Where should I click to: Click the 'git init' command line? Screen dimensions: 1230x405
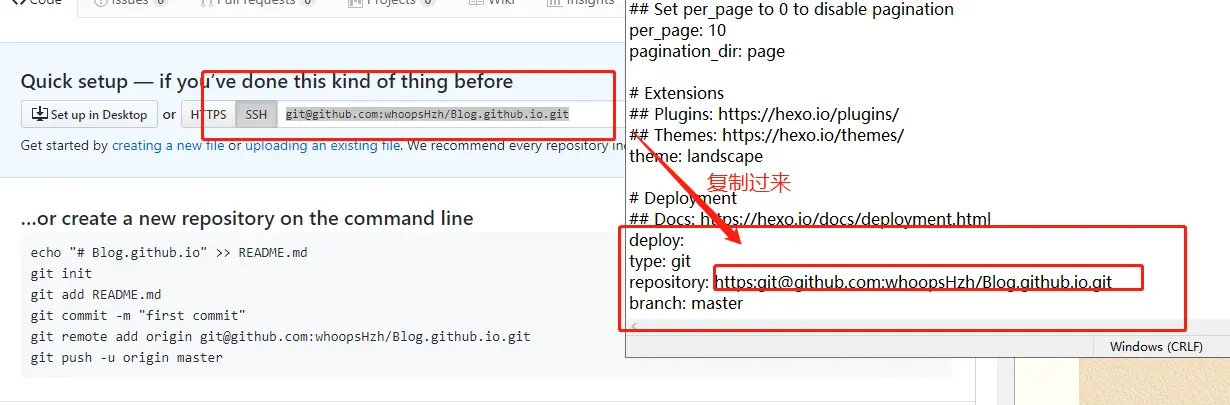61,273
